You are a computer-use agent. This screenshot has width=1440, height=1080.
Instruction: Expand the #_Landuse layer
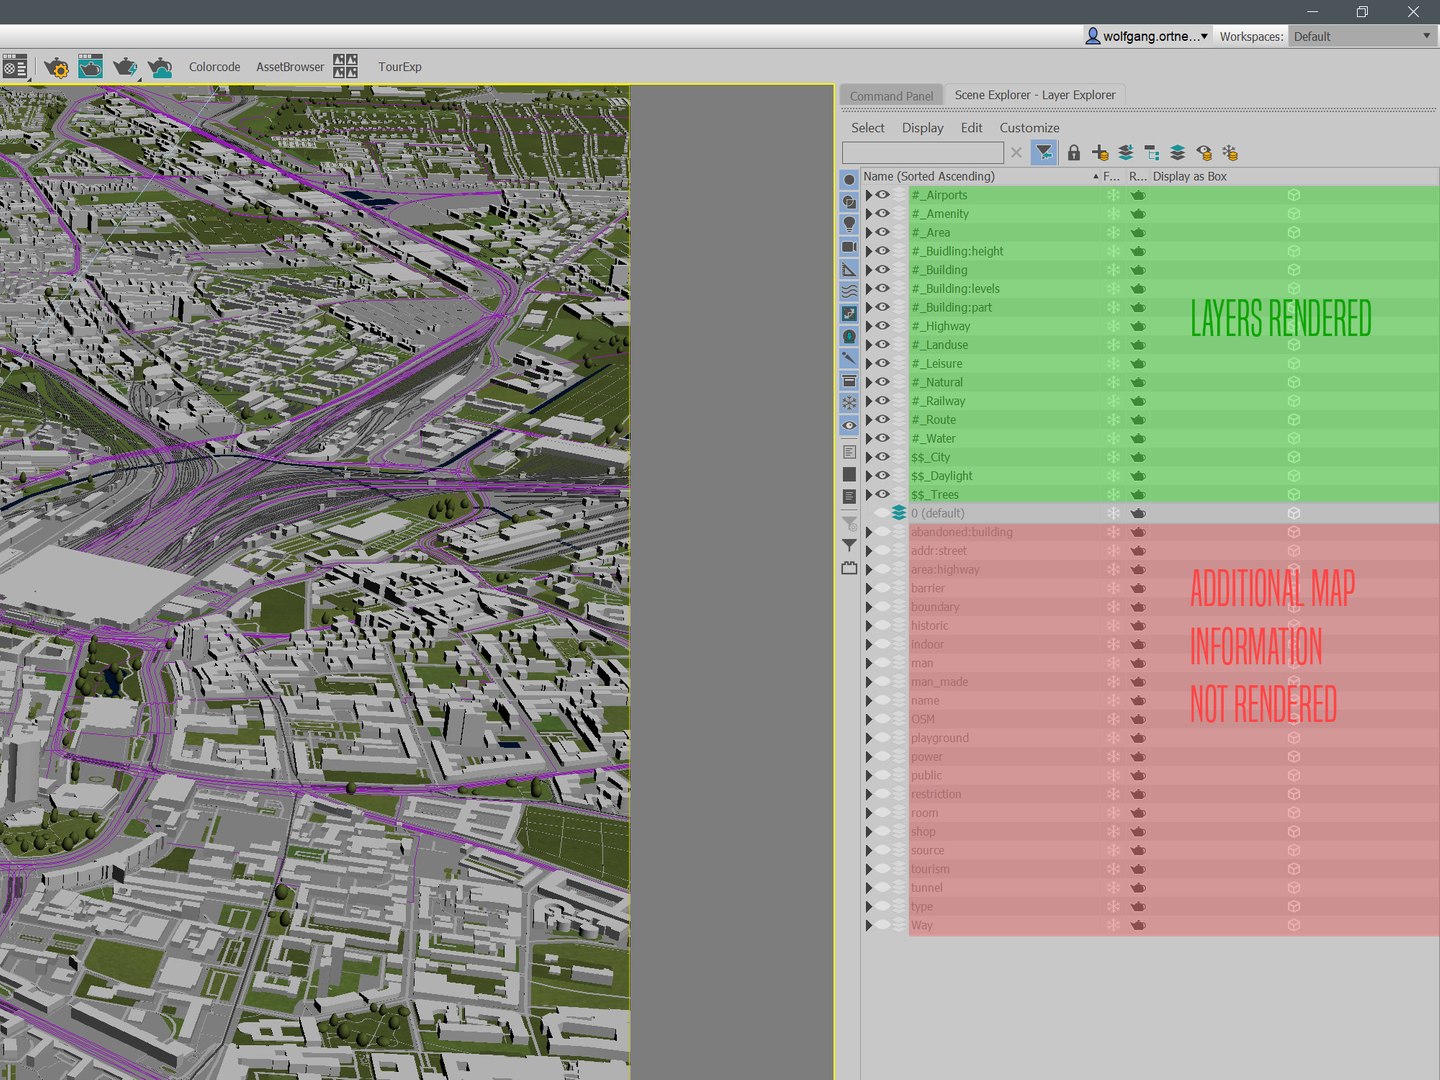[868, 345]
